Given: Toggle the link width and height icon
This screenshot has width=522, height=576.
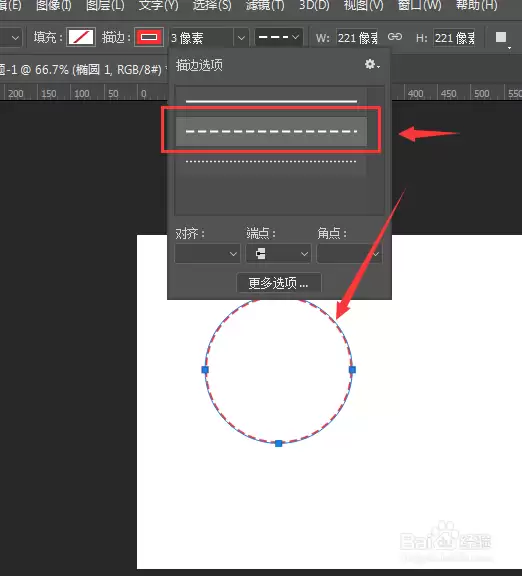Looking at the screenshot, I should point(395,37).
